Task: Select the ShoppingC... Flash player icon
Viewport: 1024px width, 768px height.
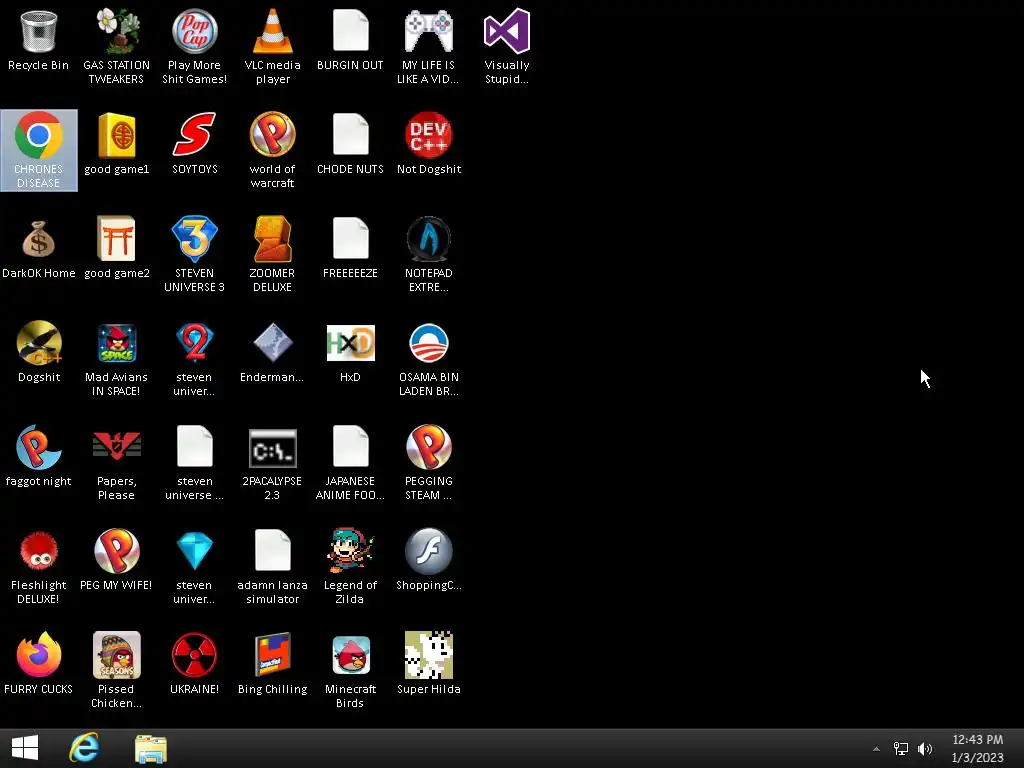Action: [428, 551]
